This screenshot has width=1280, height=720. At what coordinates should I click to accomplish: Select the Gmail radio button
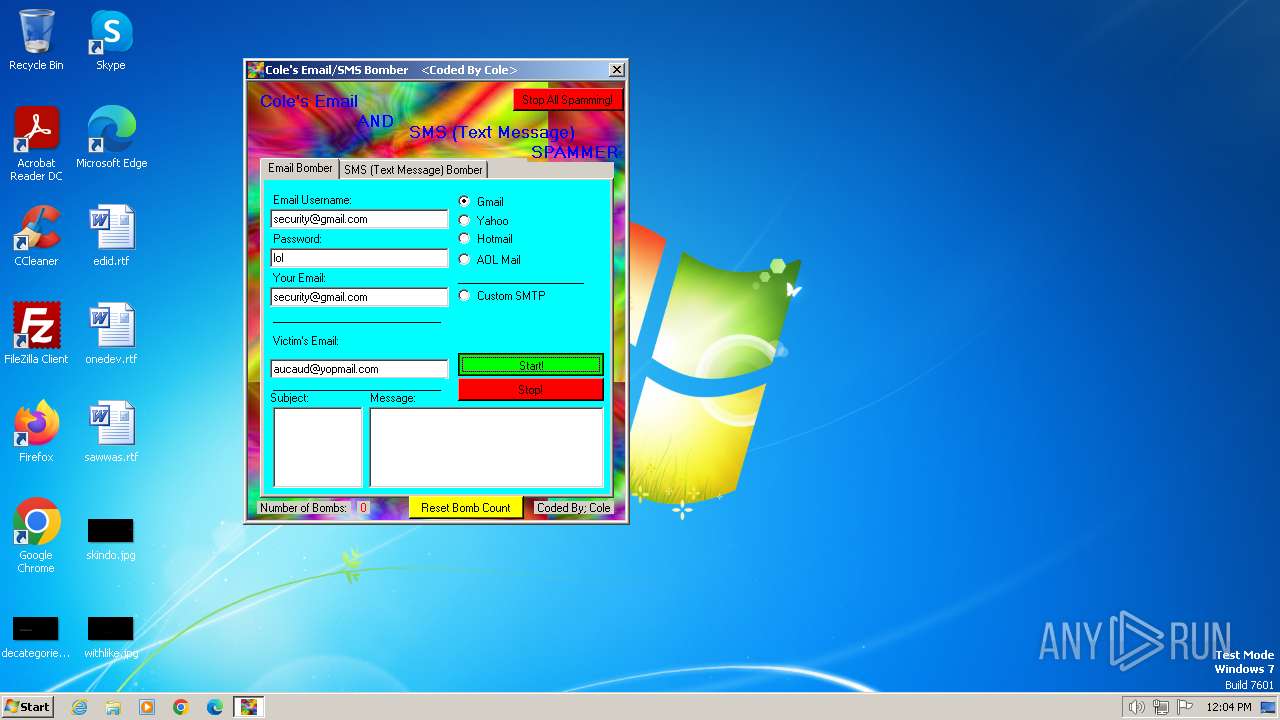[464, 201]
